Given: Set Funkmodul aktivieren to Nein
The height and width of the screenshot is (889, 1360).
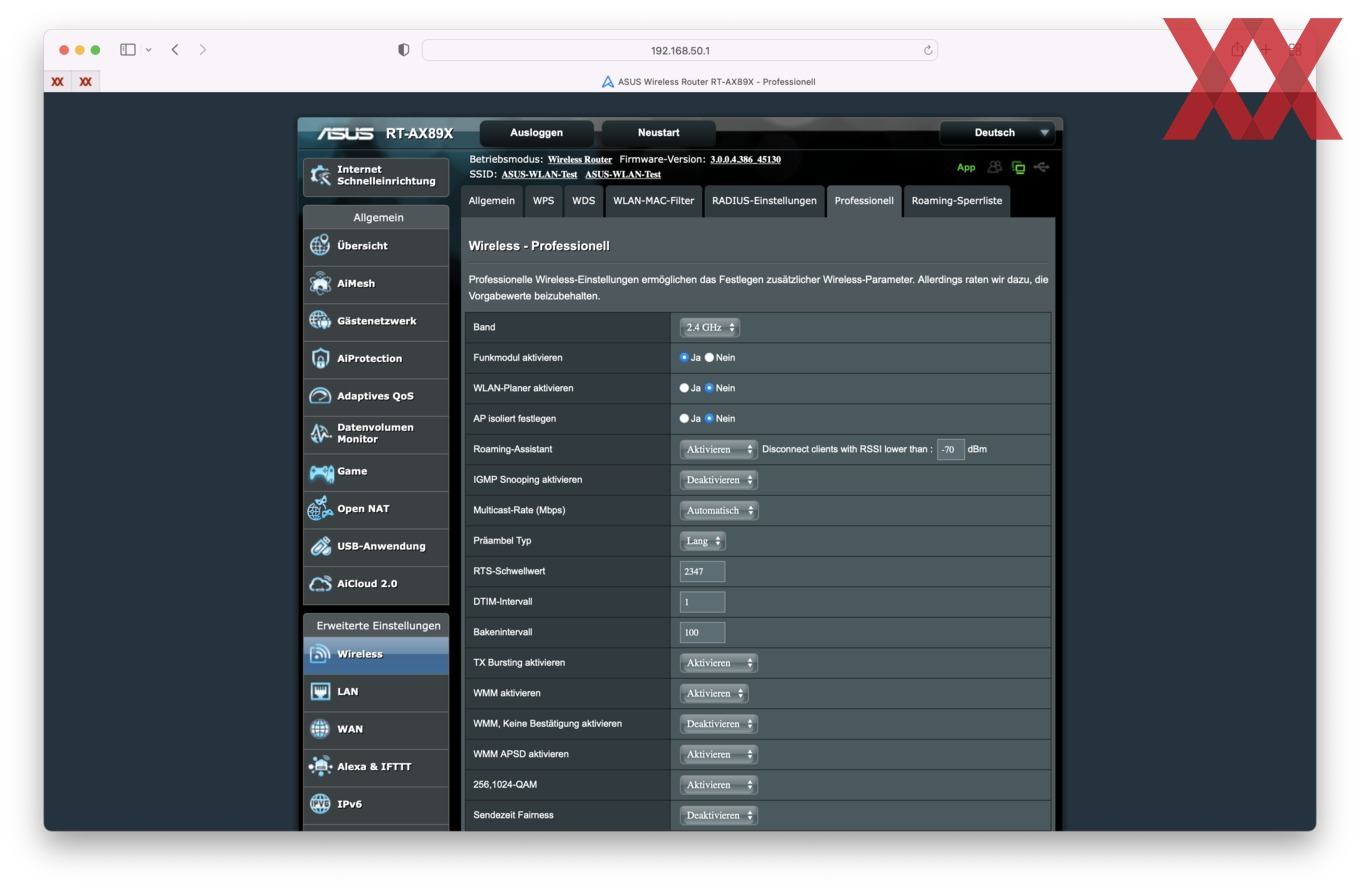Looking at the screenshot, I should point(709,357).
